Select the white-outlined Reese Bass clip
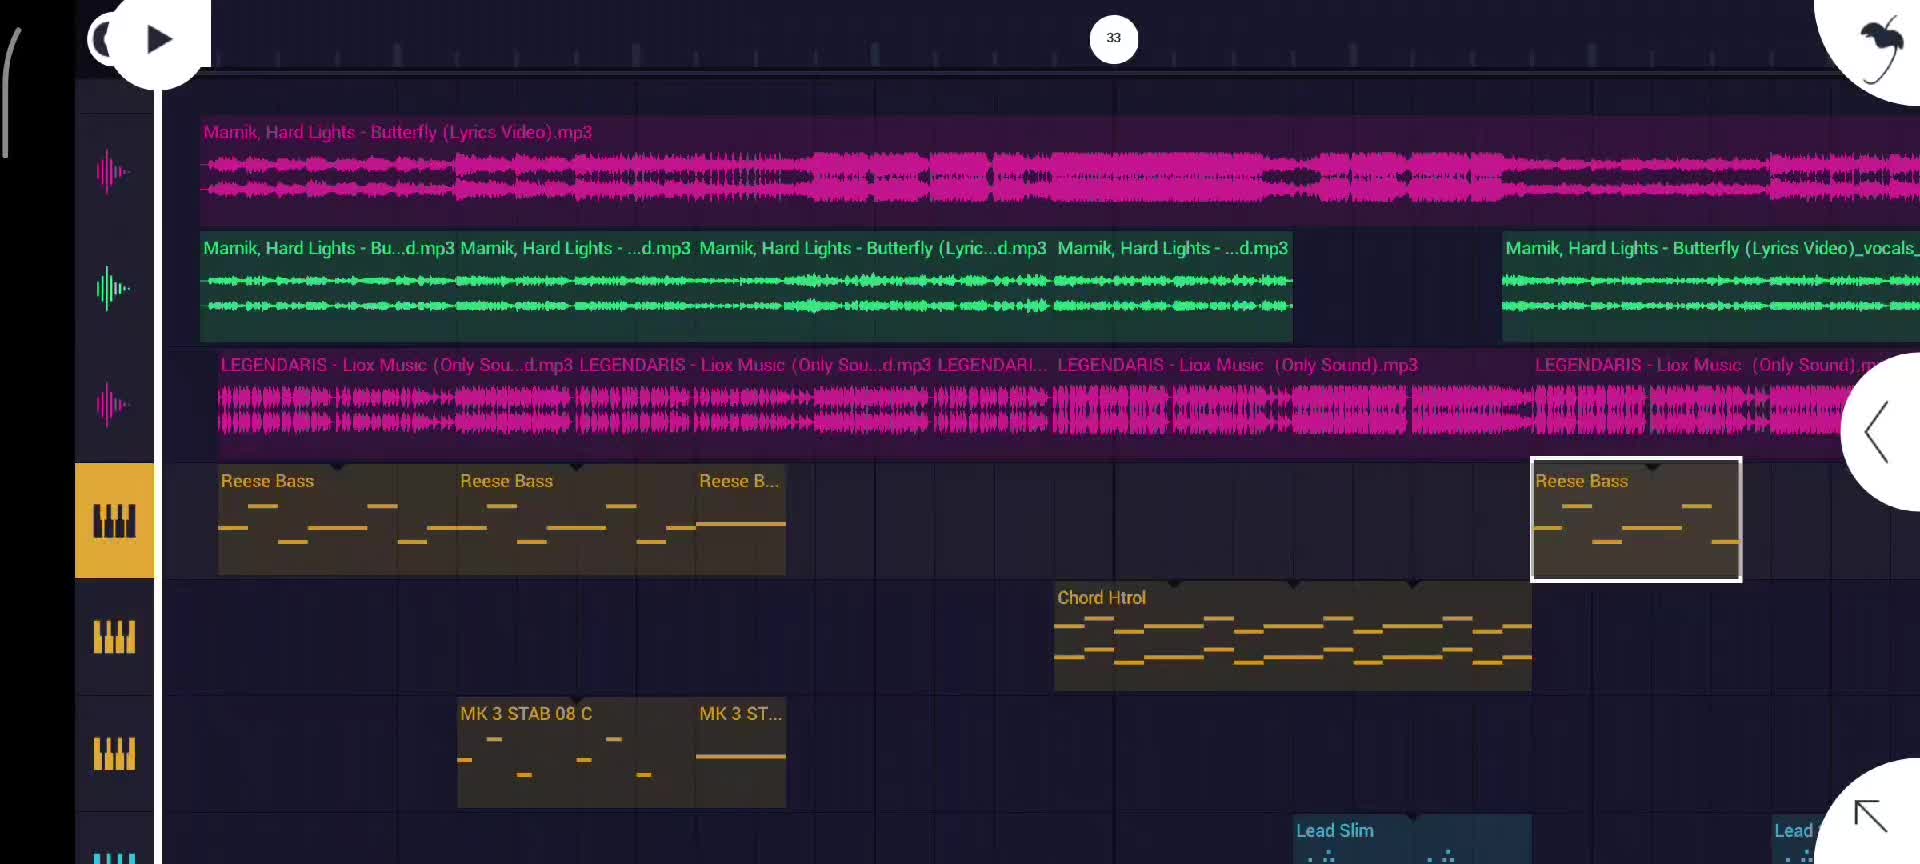1920x864 pixels. pos(1636,520)
